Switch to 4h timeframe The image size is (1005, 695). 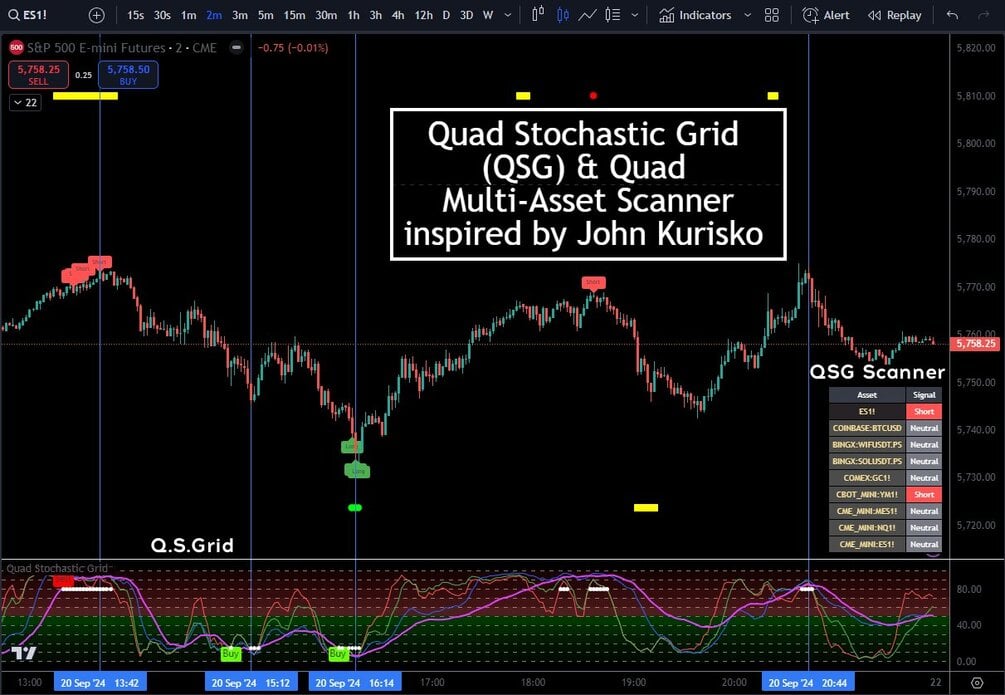398,15
